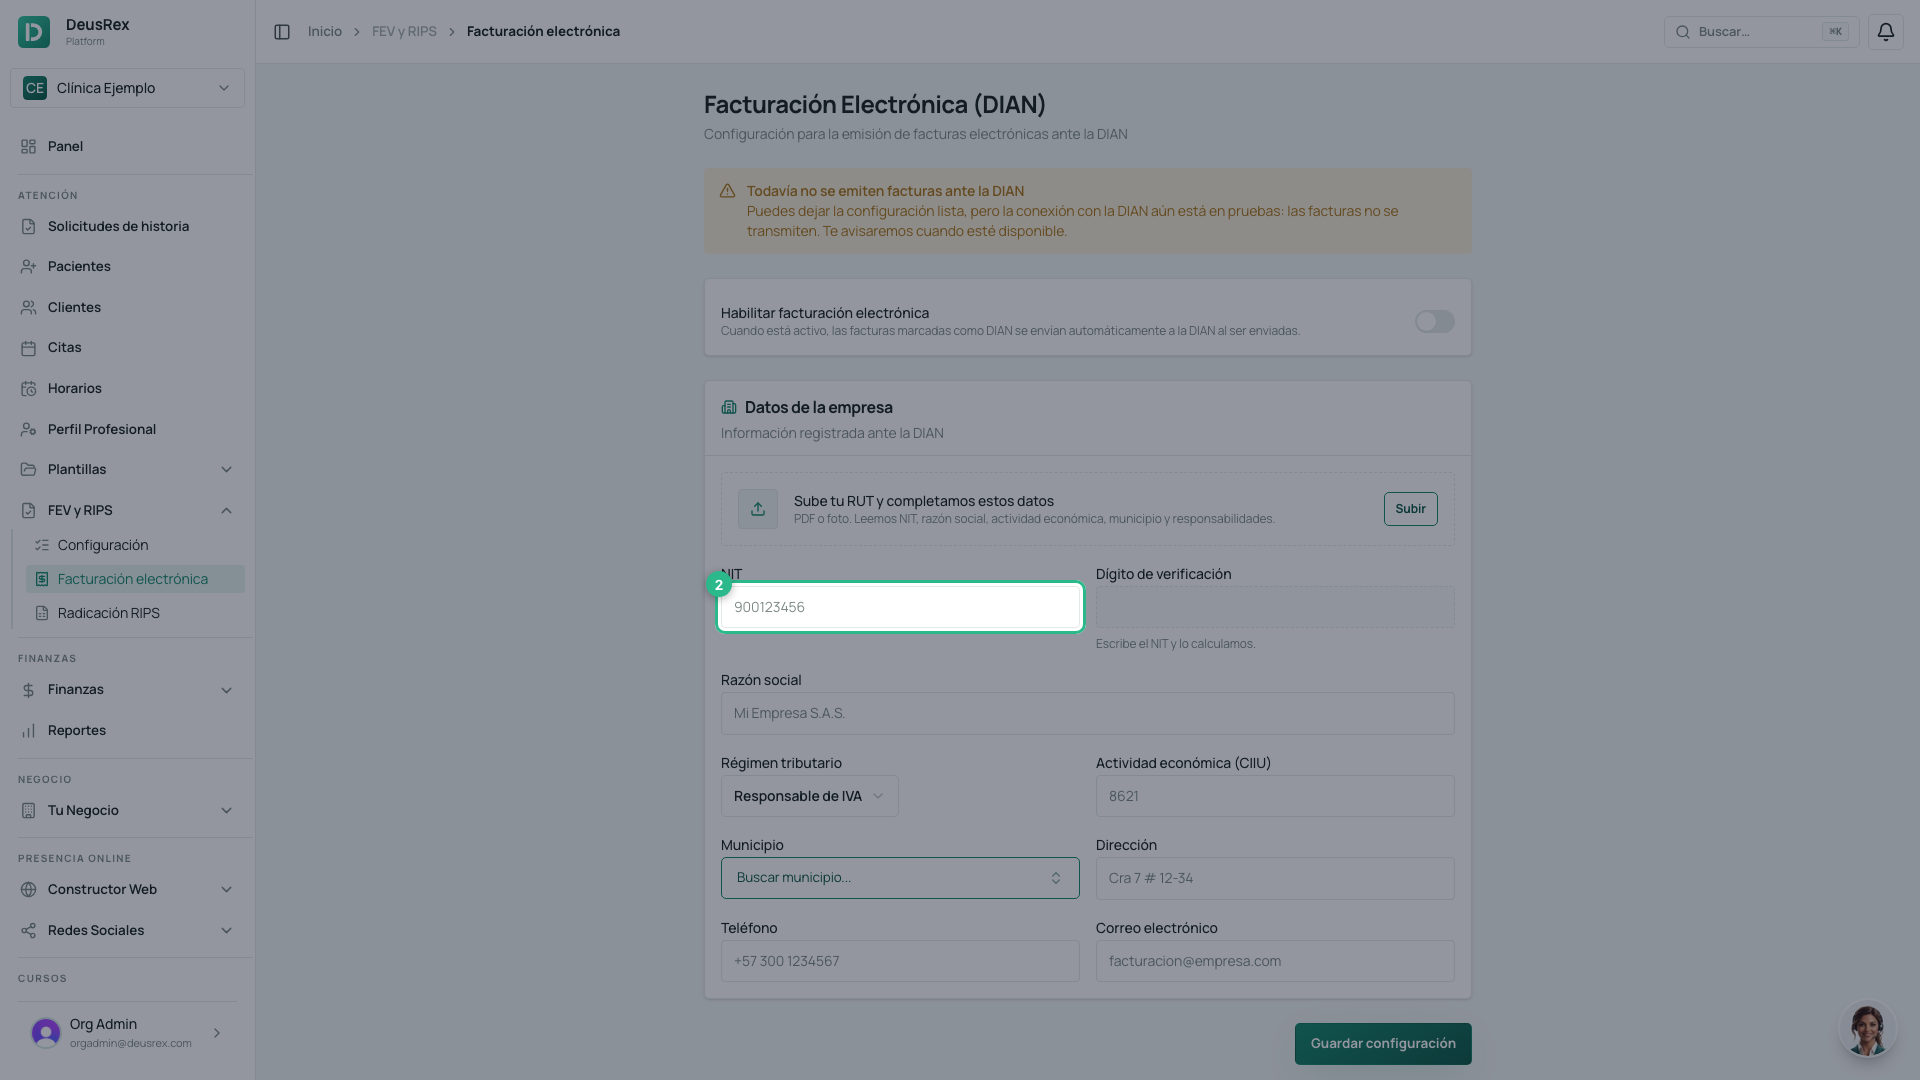The height and width of the screenshot is (1080, 1920).
Task: Click the Correo electrónico field
Action: [1275, 962]
